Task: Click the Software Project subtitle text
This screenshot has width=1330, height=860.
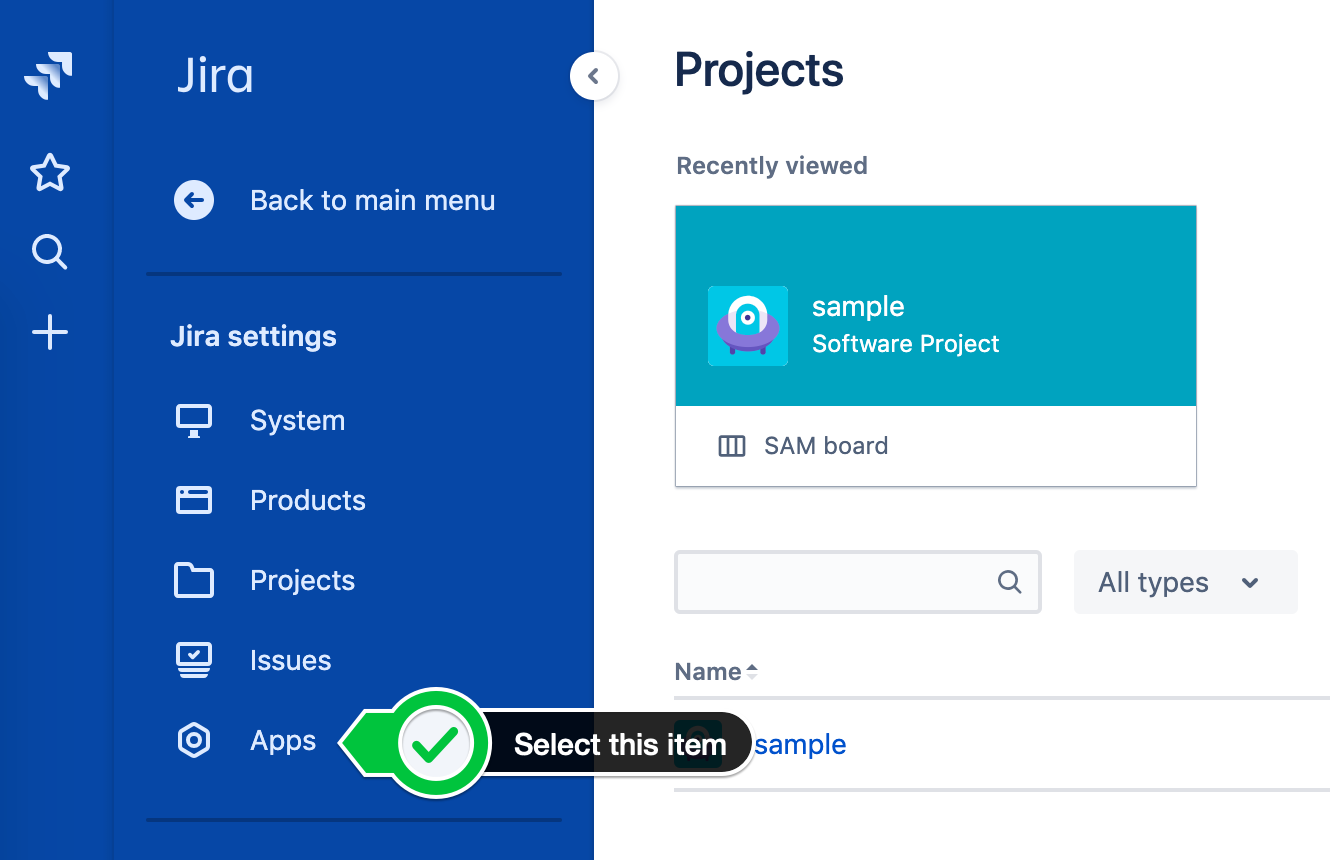Action: pyautogui.click(x=906, y=344)
